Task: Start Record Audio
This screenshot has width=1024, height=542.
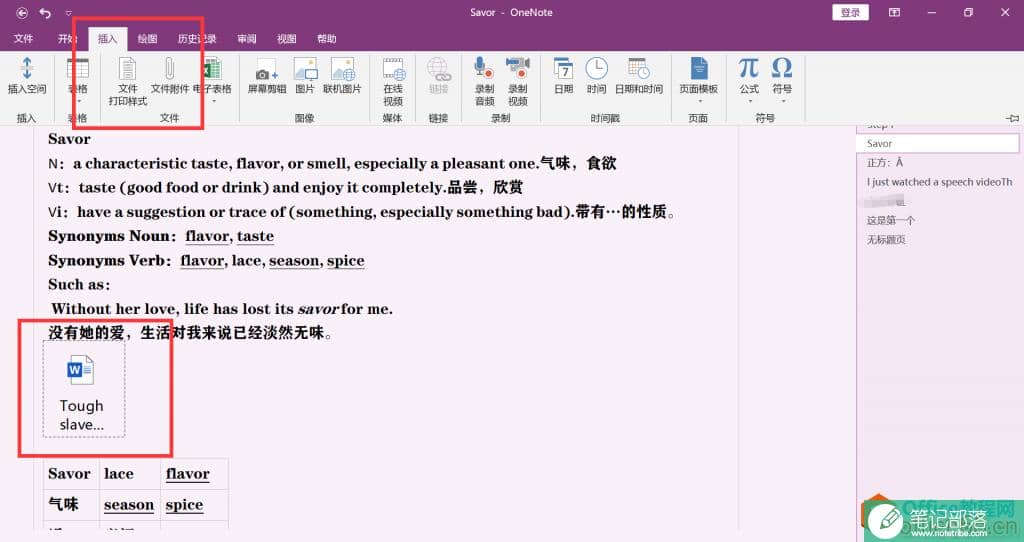Action: (x=484, y=69)
